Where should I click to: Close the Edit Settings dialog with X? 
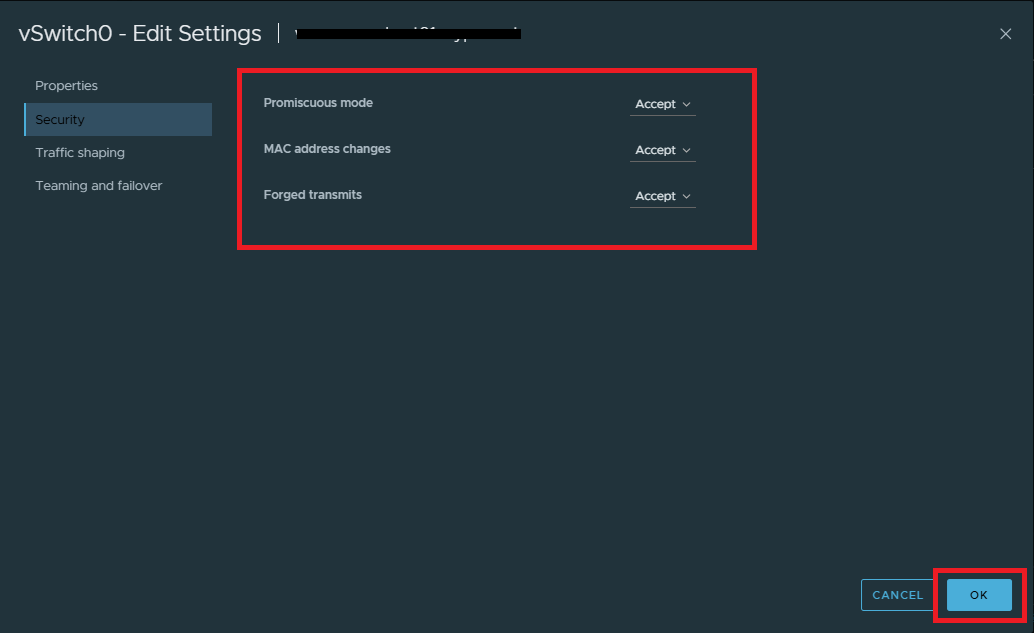1005,34
